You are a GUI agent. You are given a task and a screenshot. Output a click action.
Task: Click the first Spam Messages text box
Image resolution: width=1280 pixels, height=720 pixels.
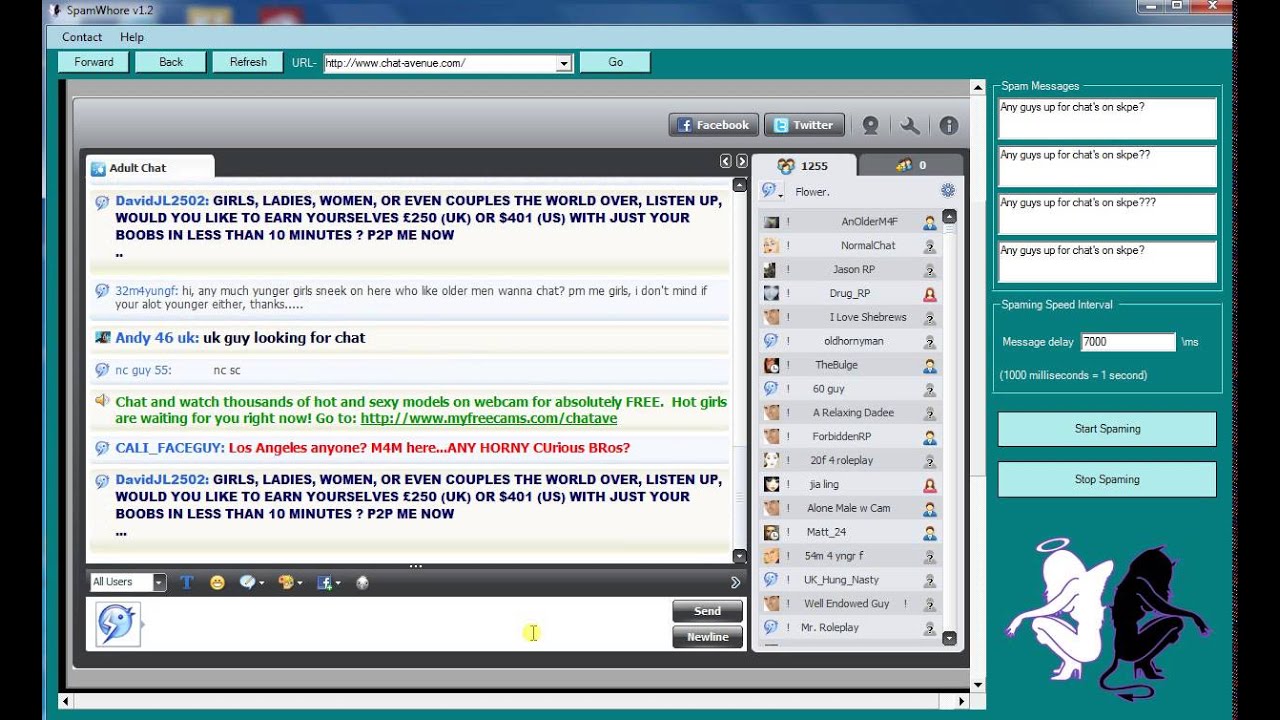pos(1107,119)
